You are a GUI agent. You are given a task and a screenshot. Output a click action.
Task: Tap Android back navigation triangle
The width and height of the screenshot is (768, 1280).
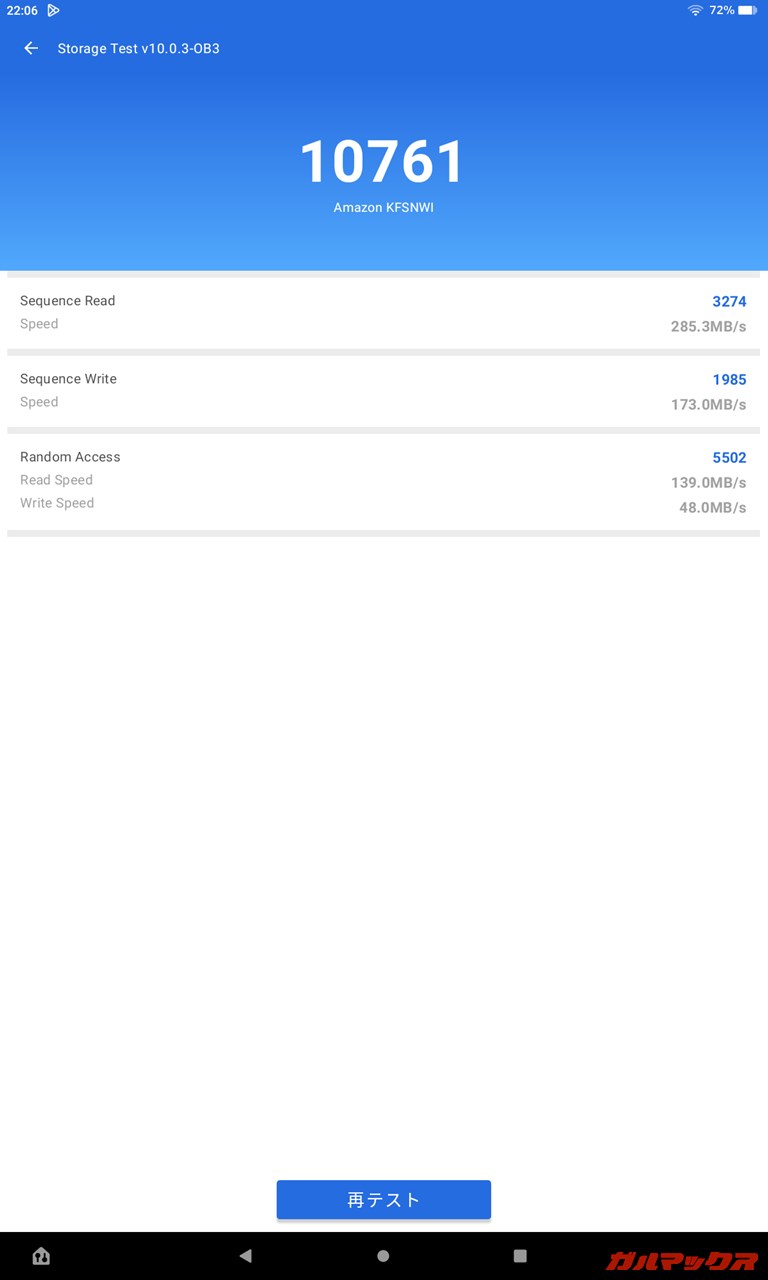(x=245, y=1256)
